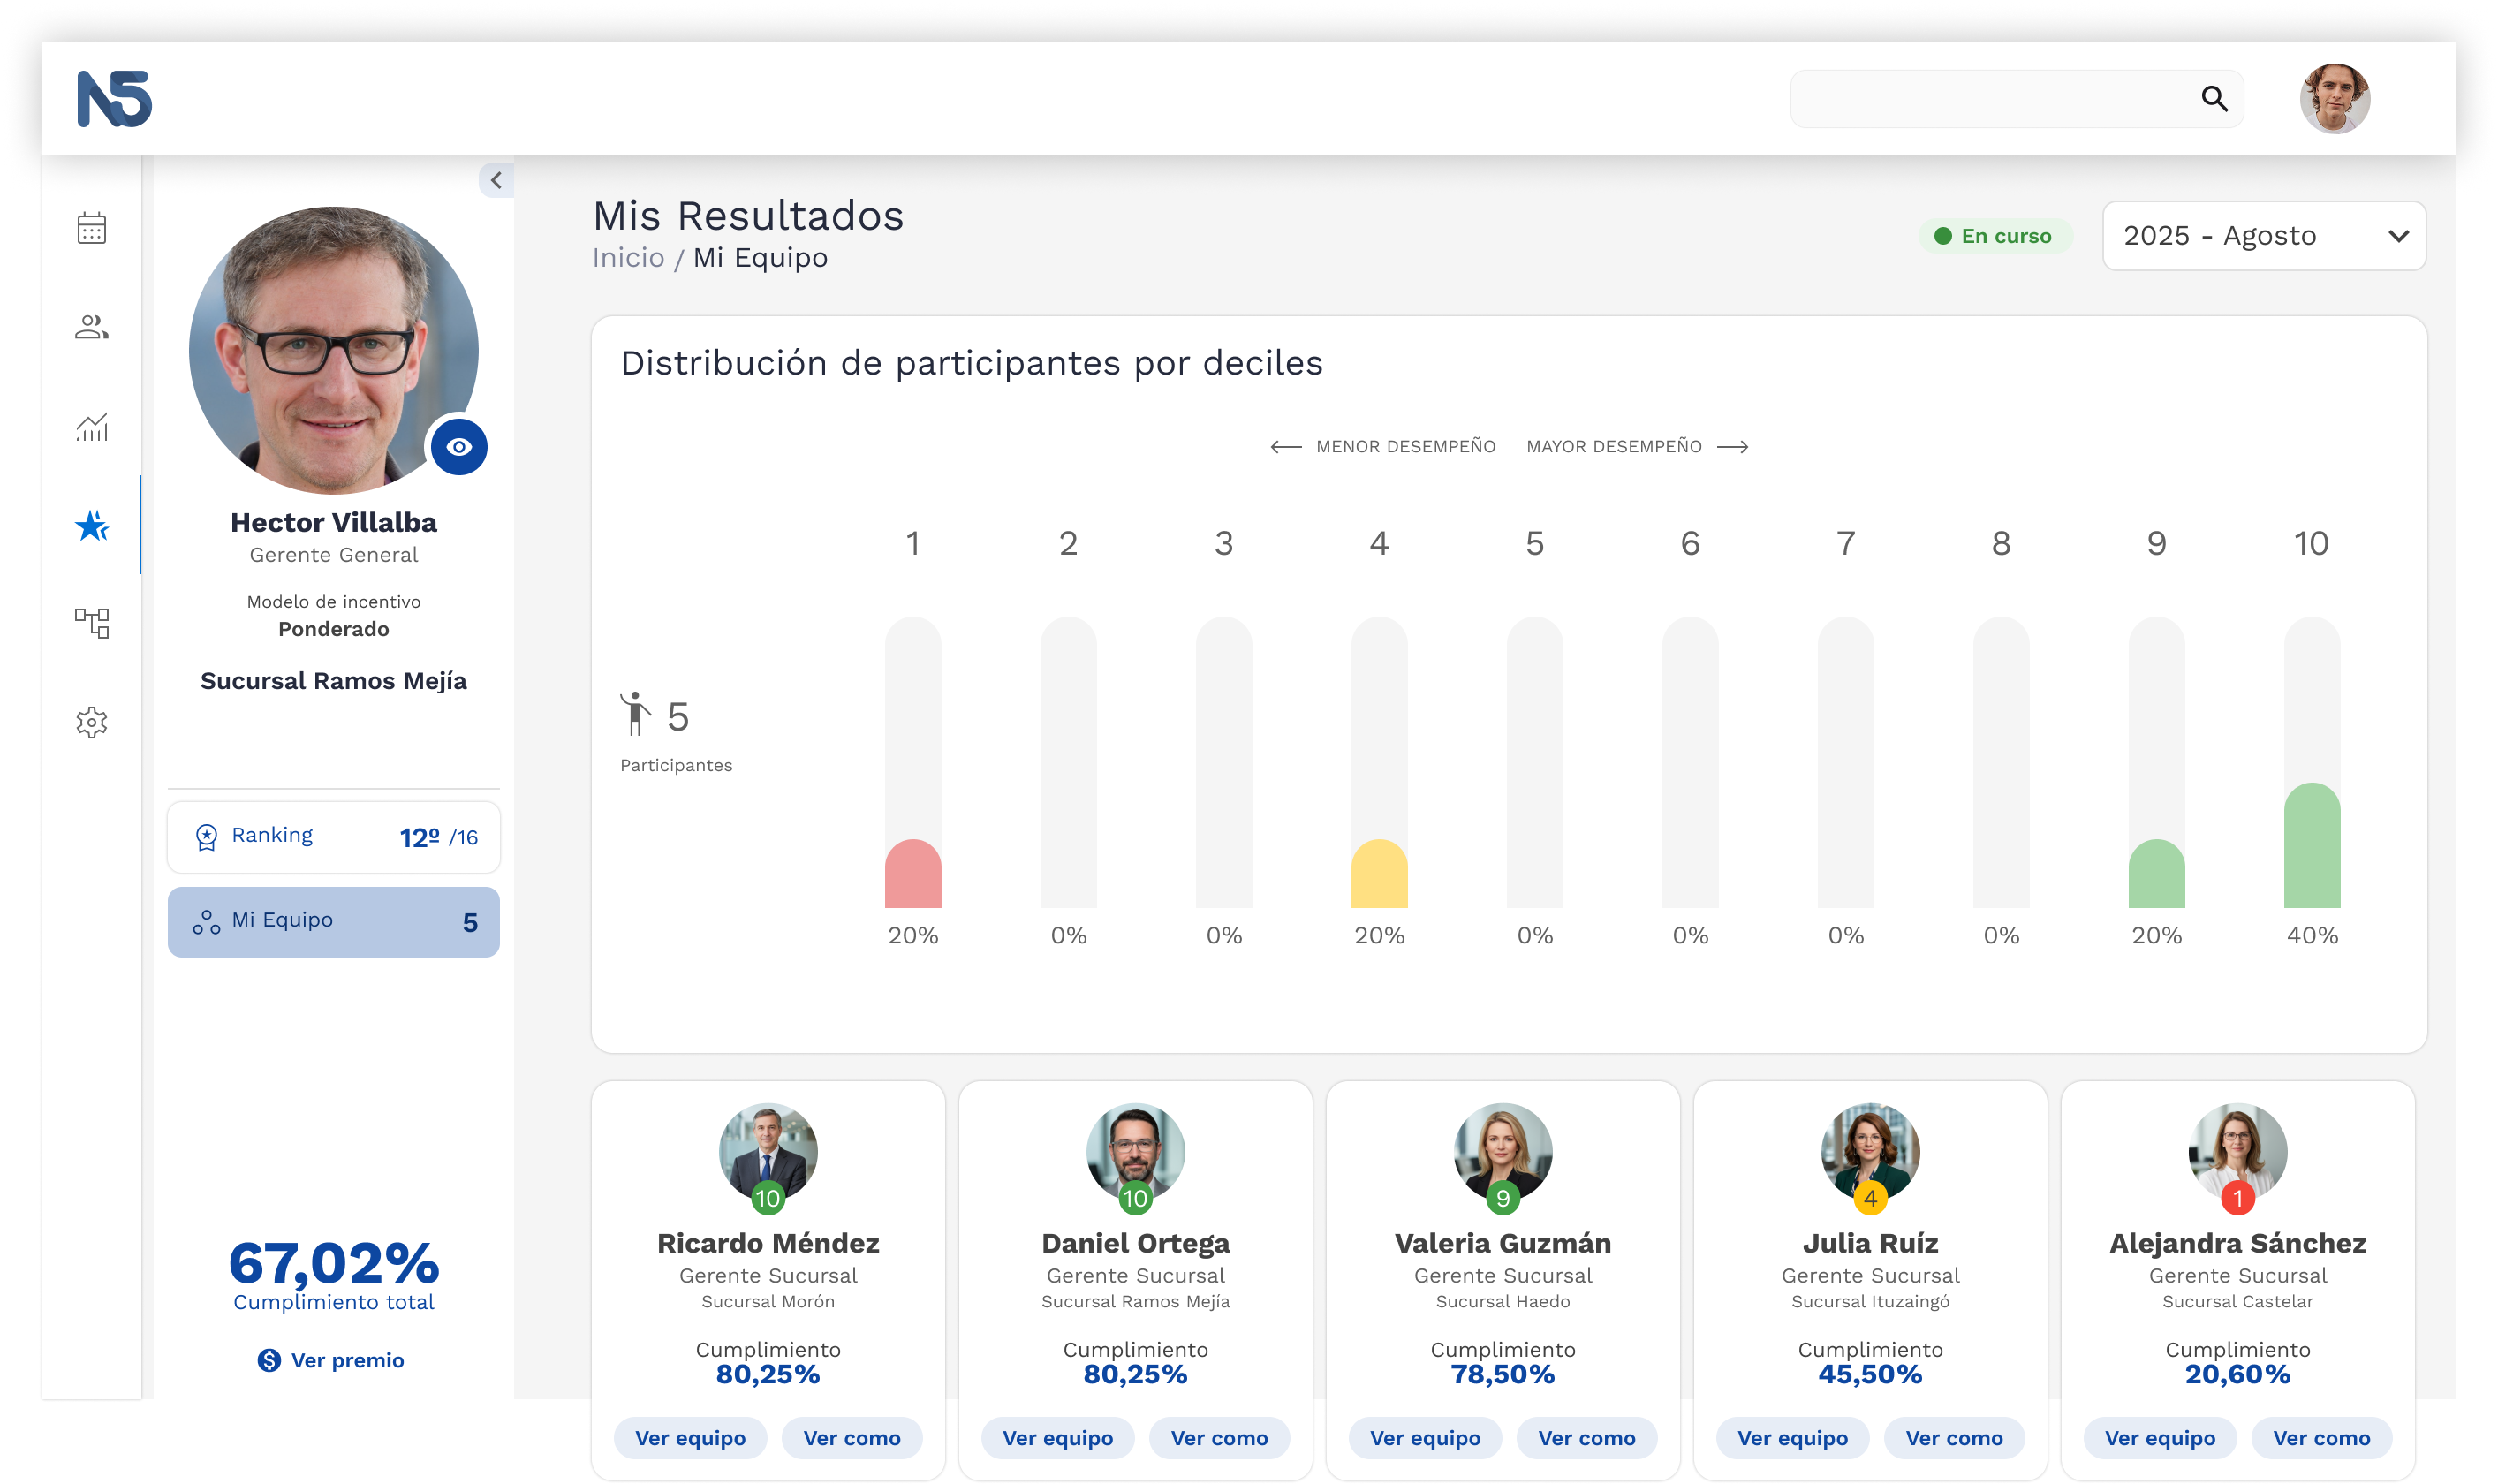The image size is (2498, 1484).
Task: Click Ver equipo for Ricardo Méndez
Action: 690,1438
